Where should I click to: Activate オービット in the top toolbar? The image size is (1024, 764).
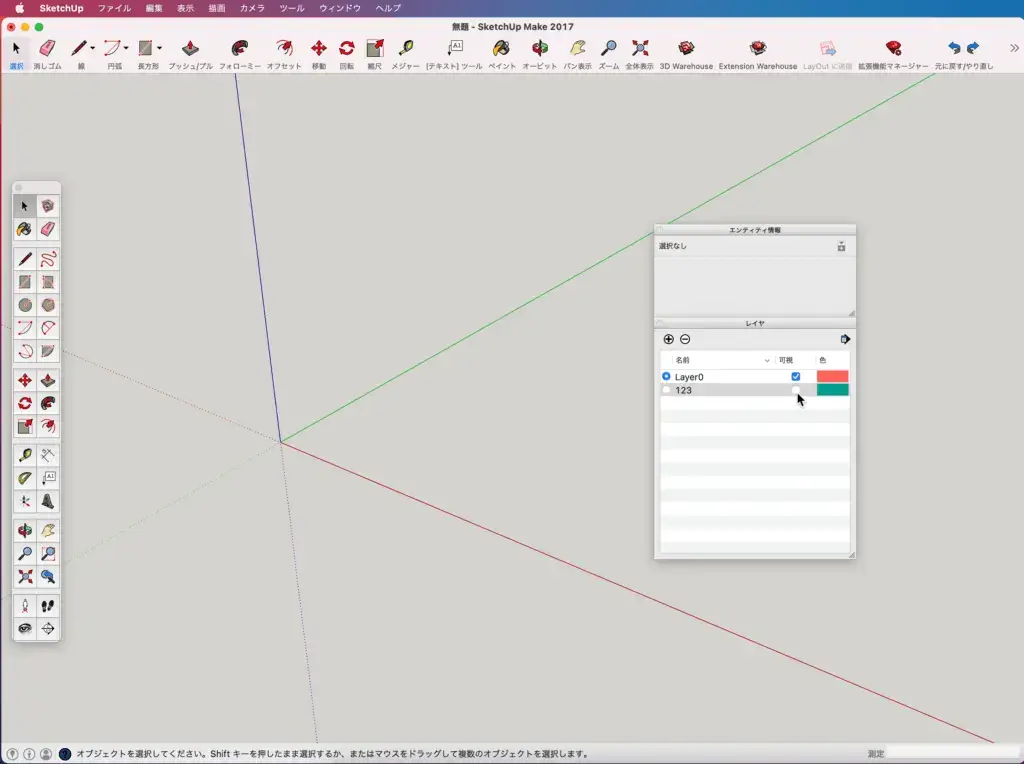point(539,54)
